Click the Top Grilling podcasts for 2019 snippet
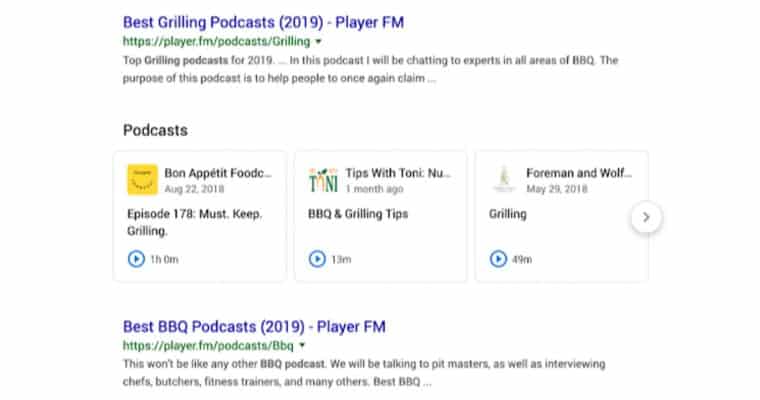This screenshot has height=400, width=760. click(370, 69)
